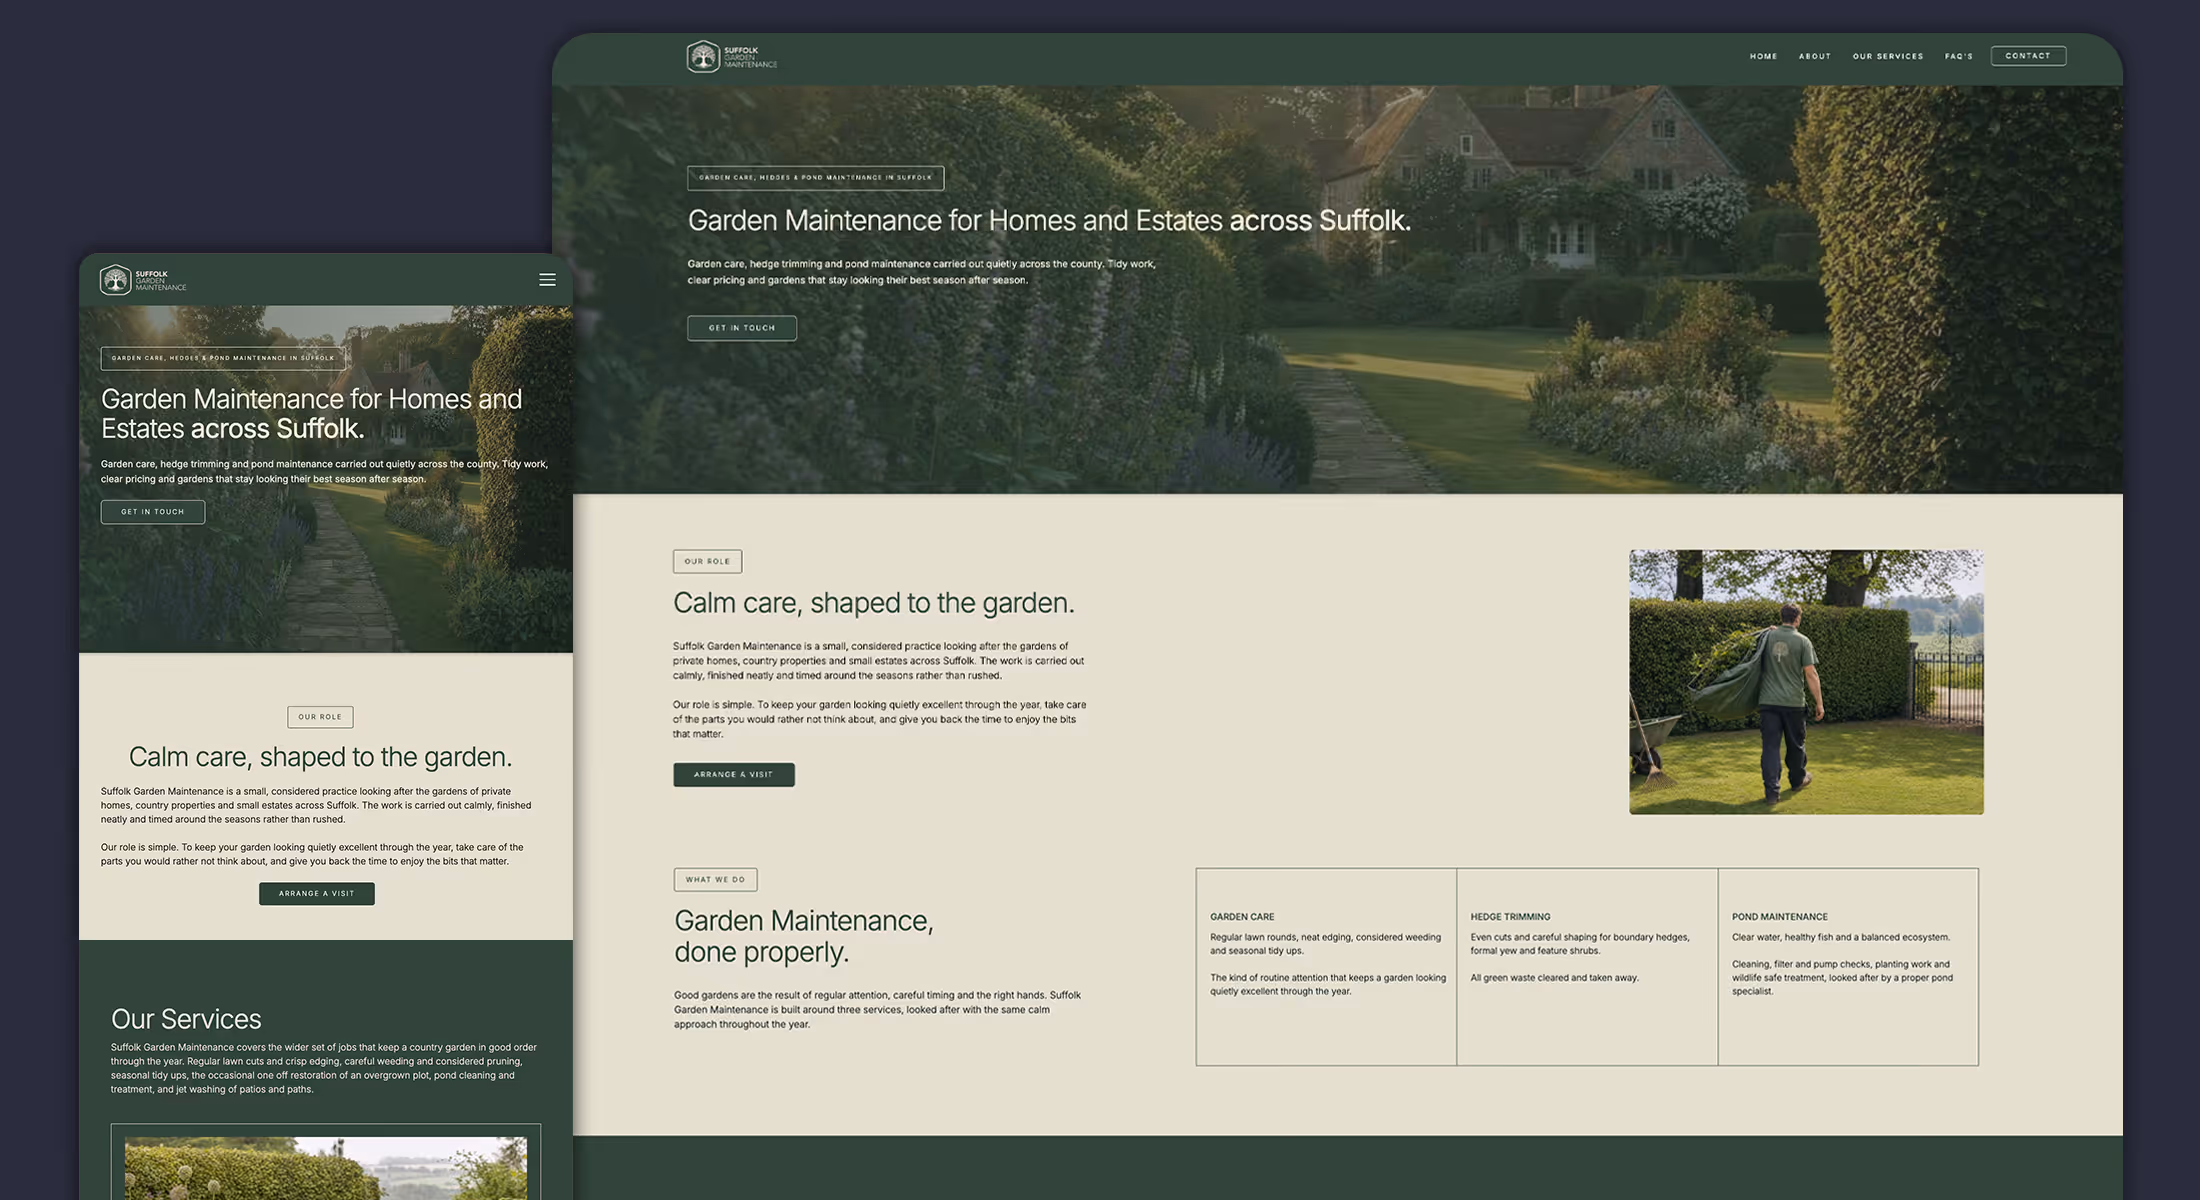Click the desktop heading 'Calm care, shaped to the garden.'
Viewport: 2200px width, 1200px height.
[874, 603]
